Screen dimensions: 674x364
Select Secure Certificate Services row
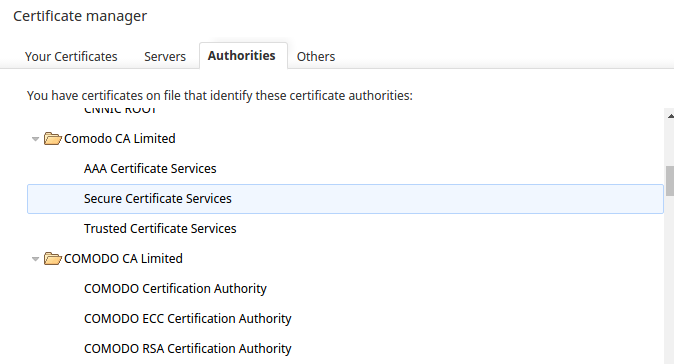[x=345, y=199]
